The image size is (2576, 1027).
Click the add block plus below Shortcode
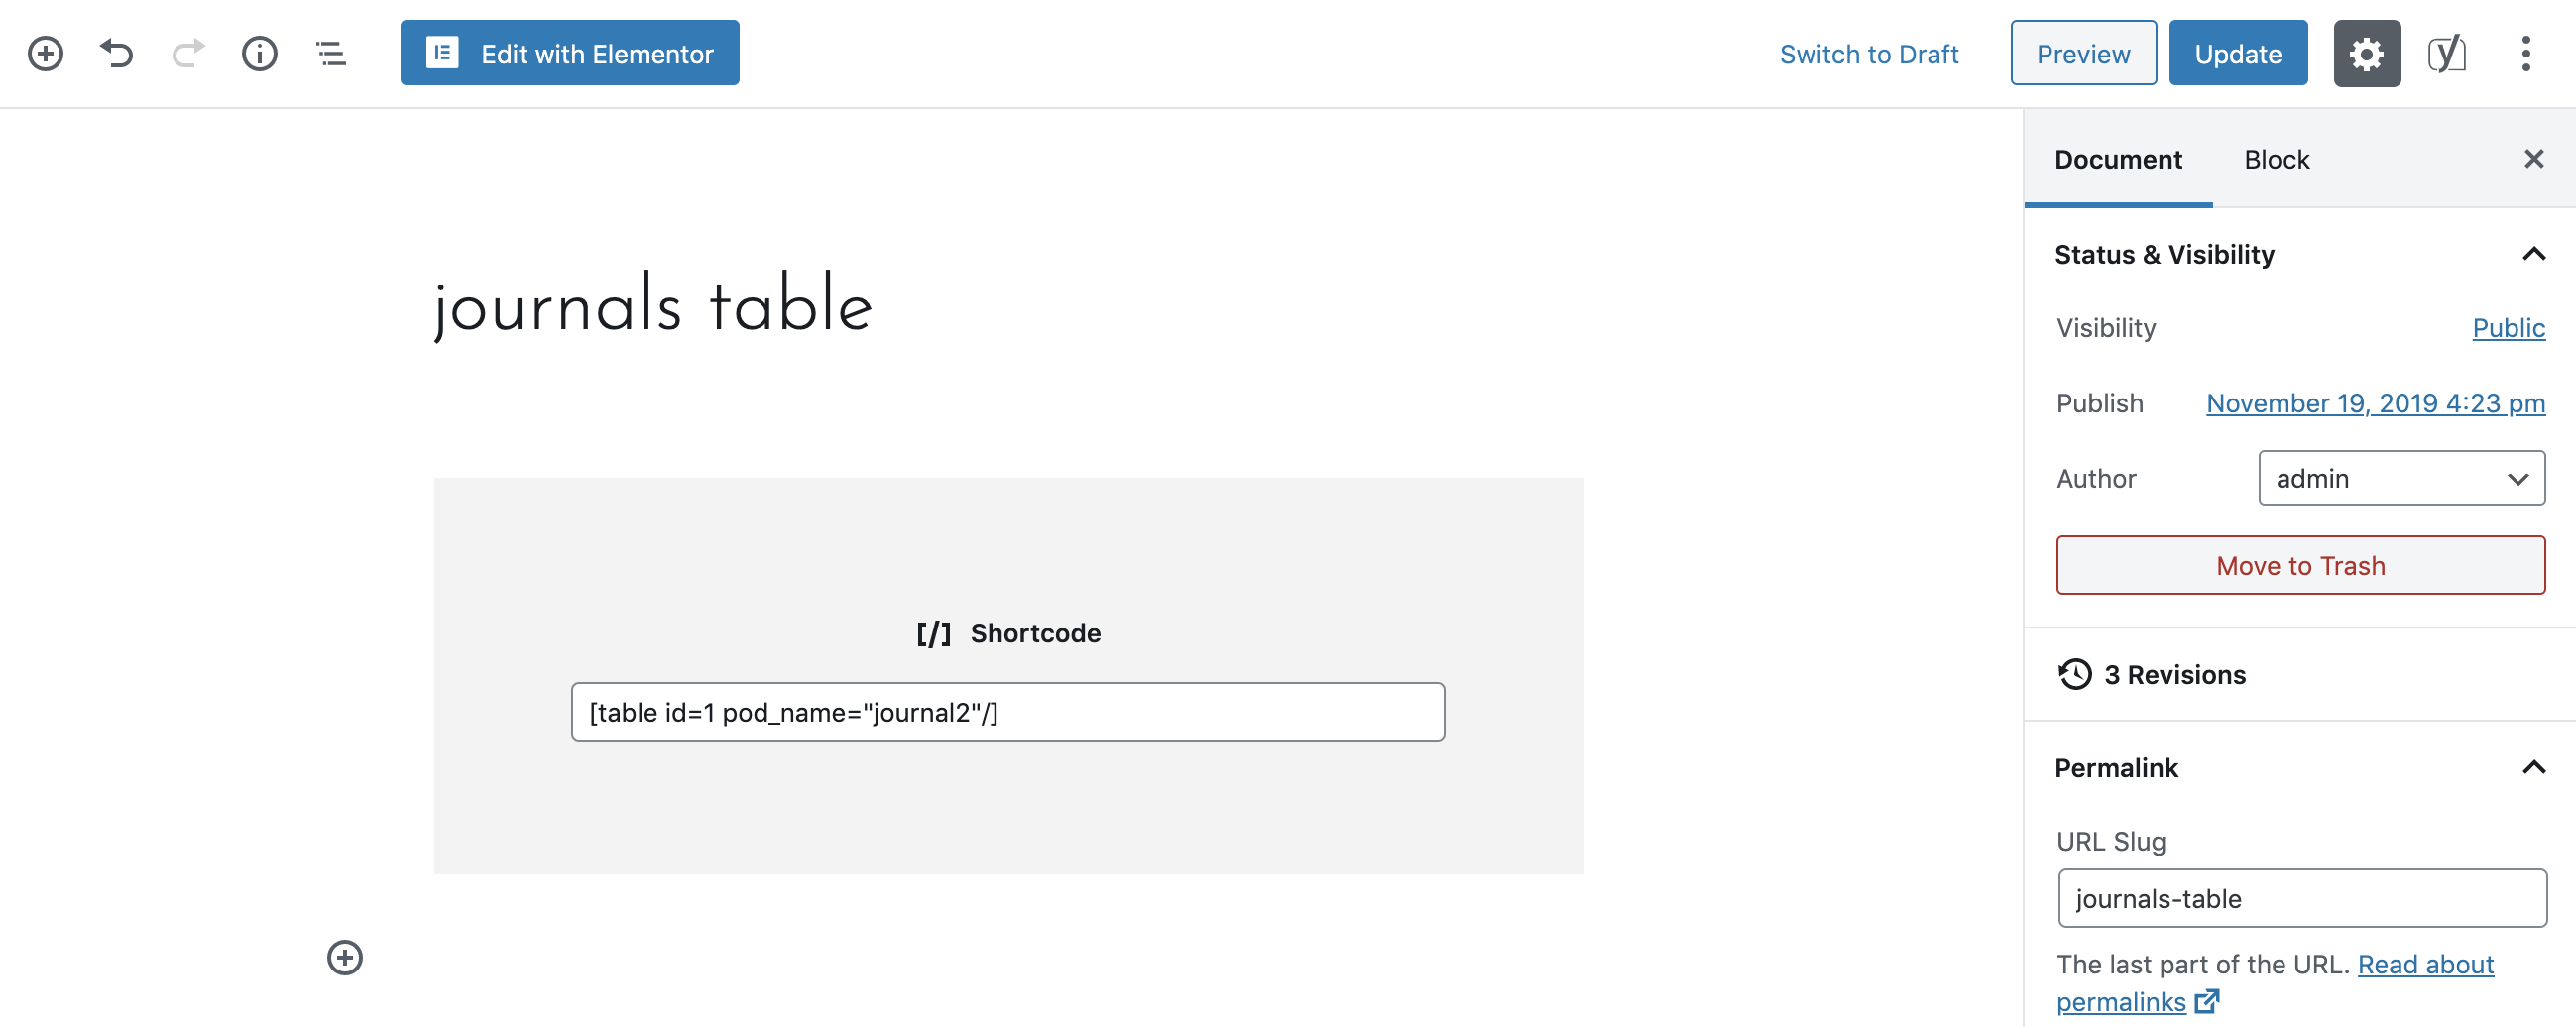345,957
